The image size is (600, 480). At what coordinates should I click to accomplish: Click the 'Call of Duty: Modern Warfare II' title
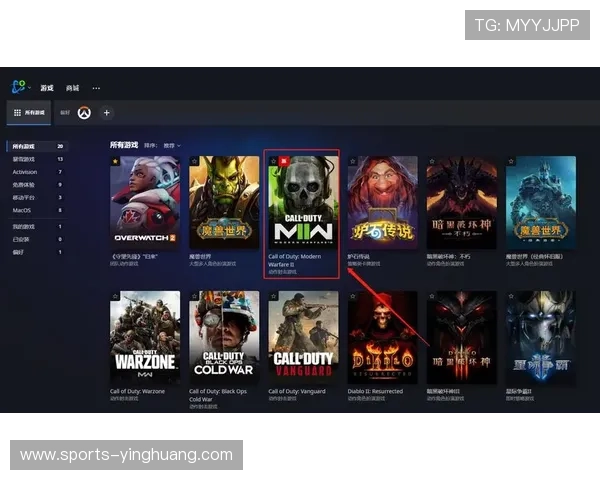pyautogui.click(x=295, y=260)
